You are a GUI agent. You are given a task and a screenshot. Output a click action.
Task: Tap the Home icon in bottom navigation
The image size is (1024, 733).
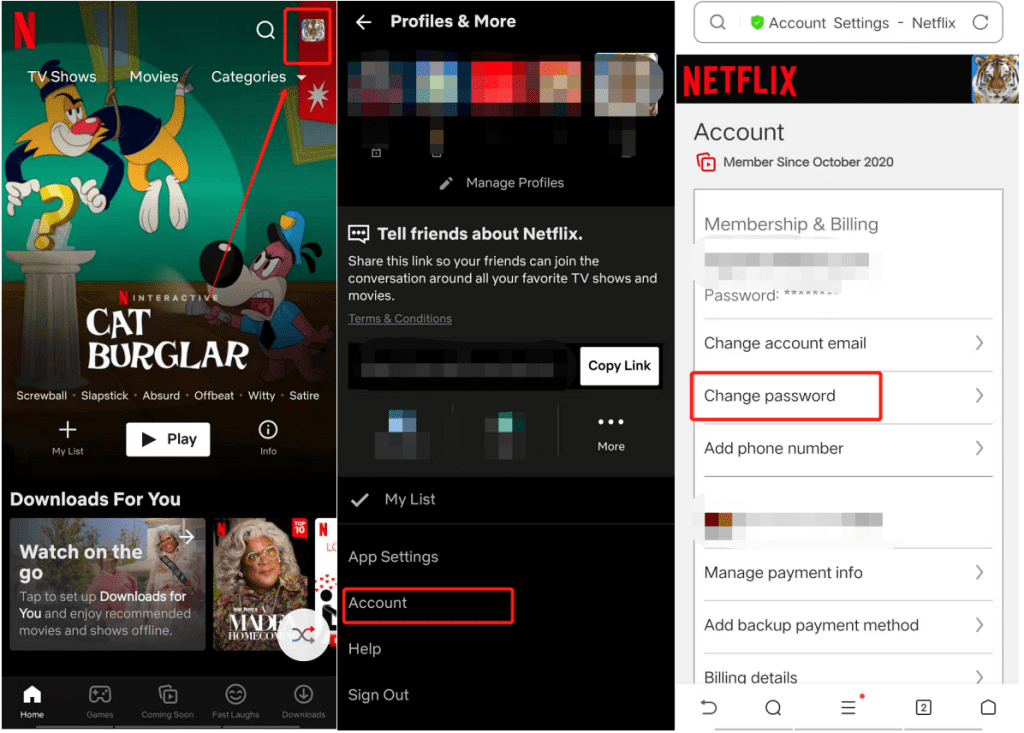(x=31, y=694)
